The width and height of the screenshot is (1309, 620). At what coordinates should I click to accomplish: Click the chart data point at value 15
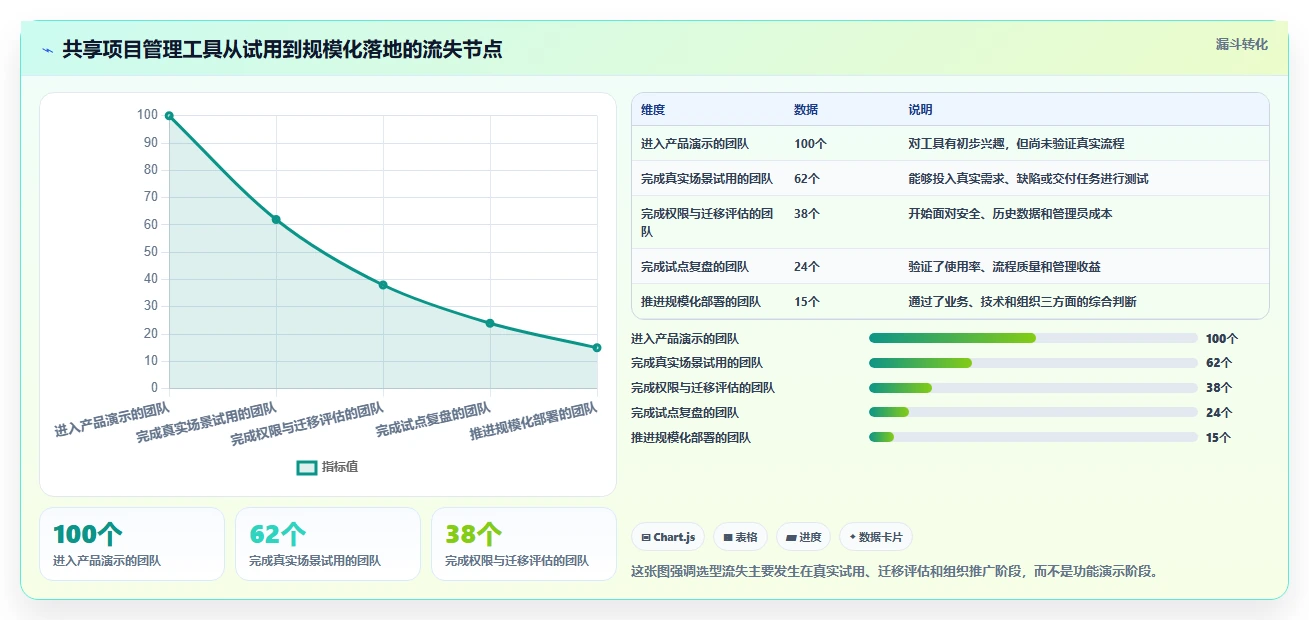[x=597, y=348]
